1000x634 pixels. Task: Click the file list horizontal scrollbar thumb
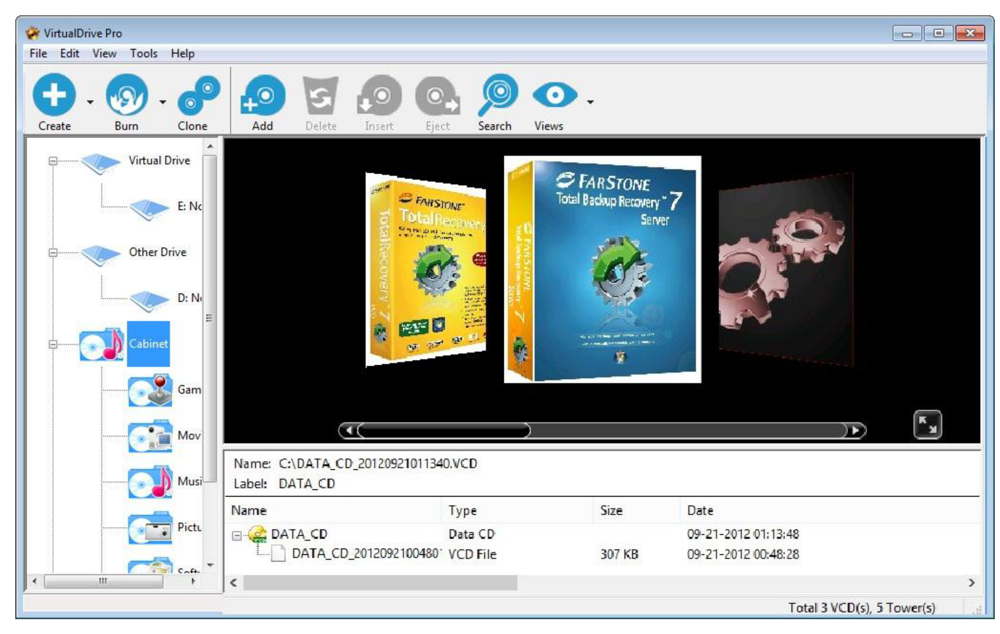point(381,583)
